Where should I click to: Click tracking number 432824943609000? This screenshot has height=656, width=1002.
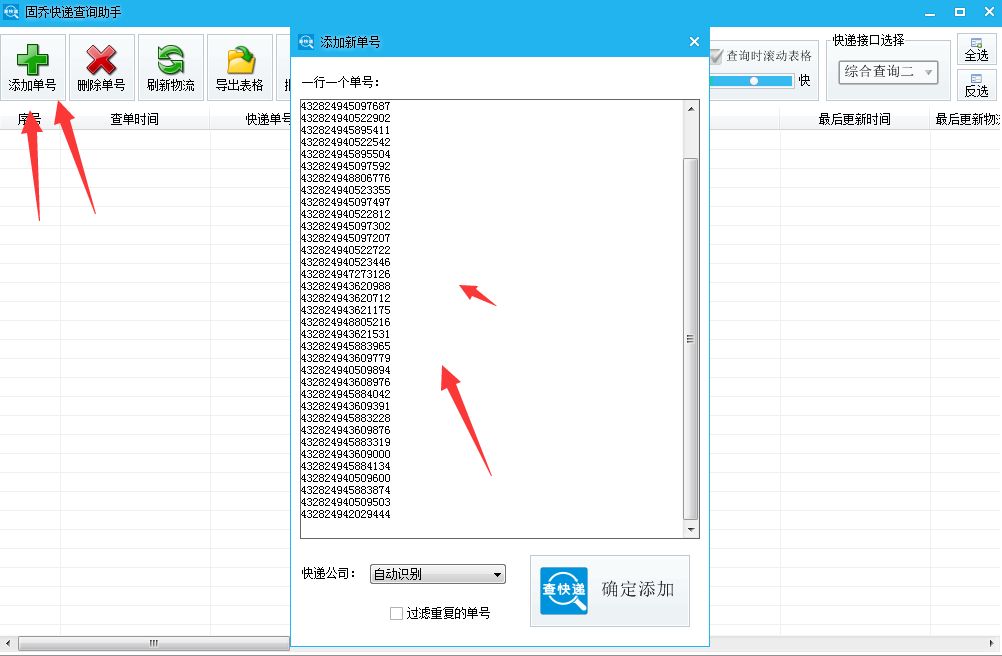(x=346, y=454)
